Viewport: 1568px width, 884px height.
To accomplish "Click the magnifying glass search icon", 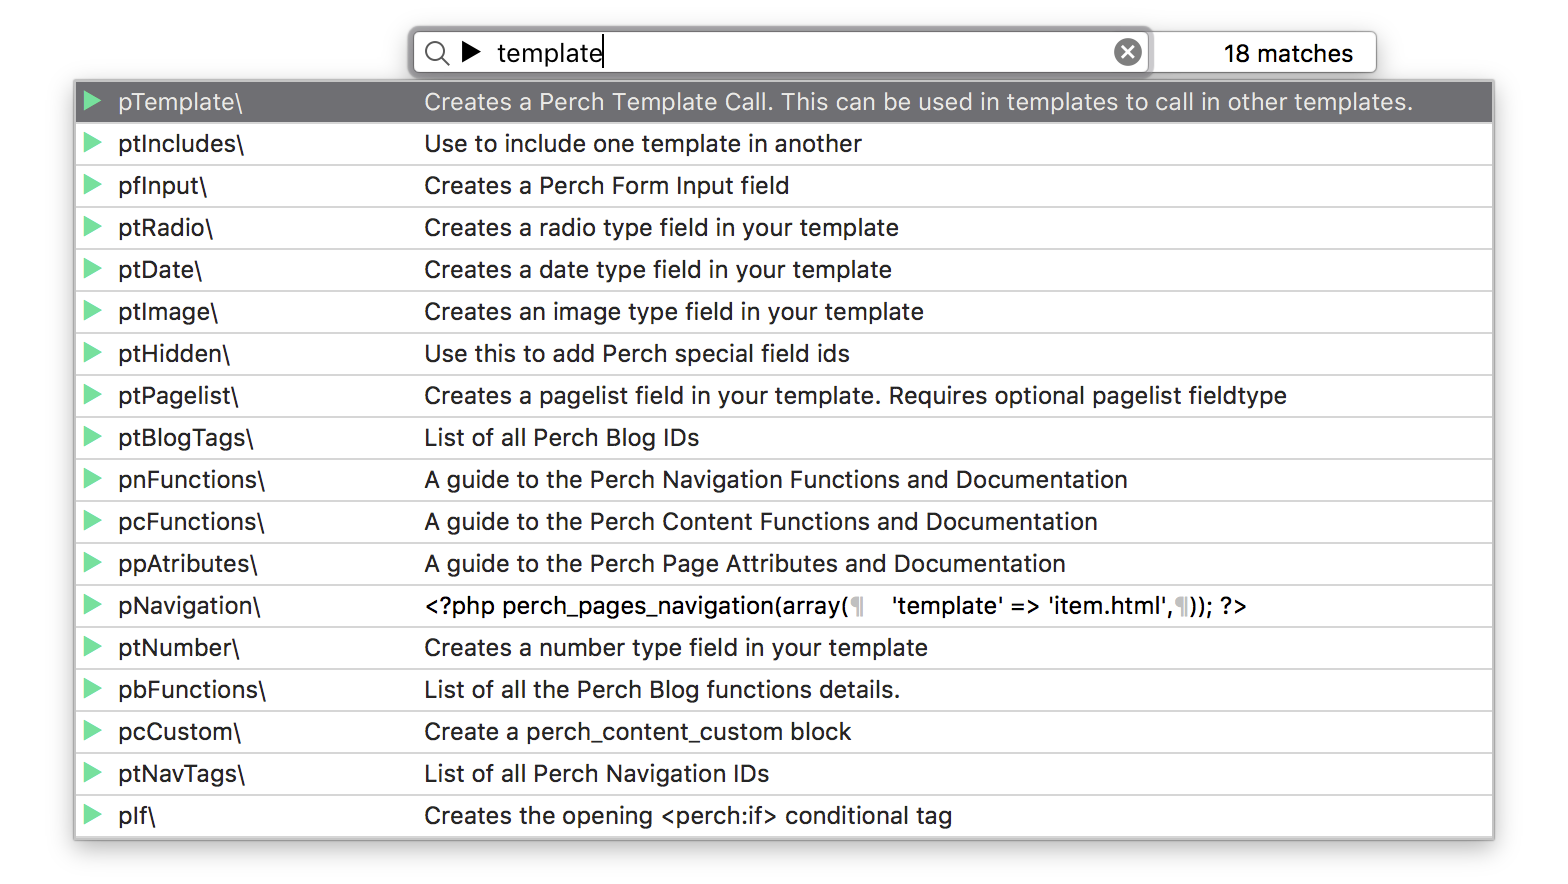I will (x=437, y=53).
